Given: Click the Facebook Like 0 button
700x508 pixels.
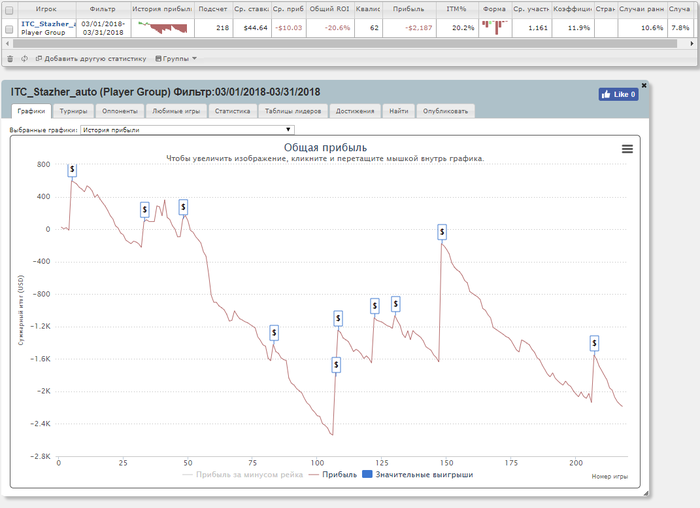Looking at the screenshot, I should [x=618, y=94].
